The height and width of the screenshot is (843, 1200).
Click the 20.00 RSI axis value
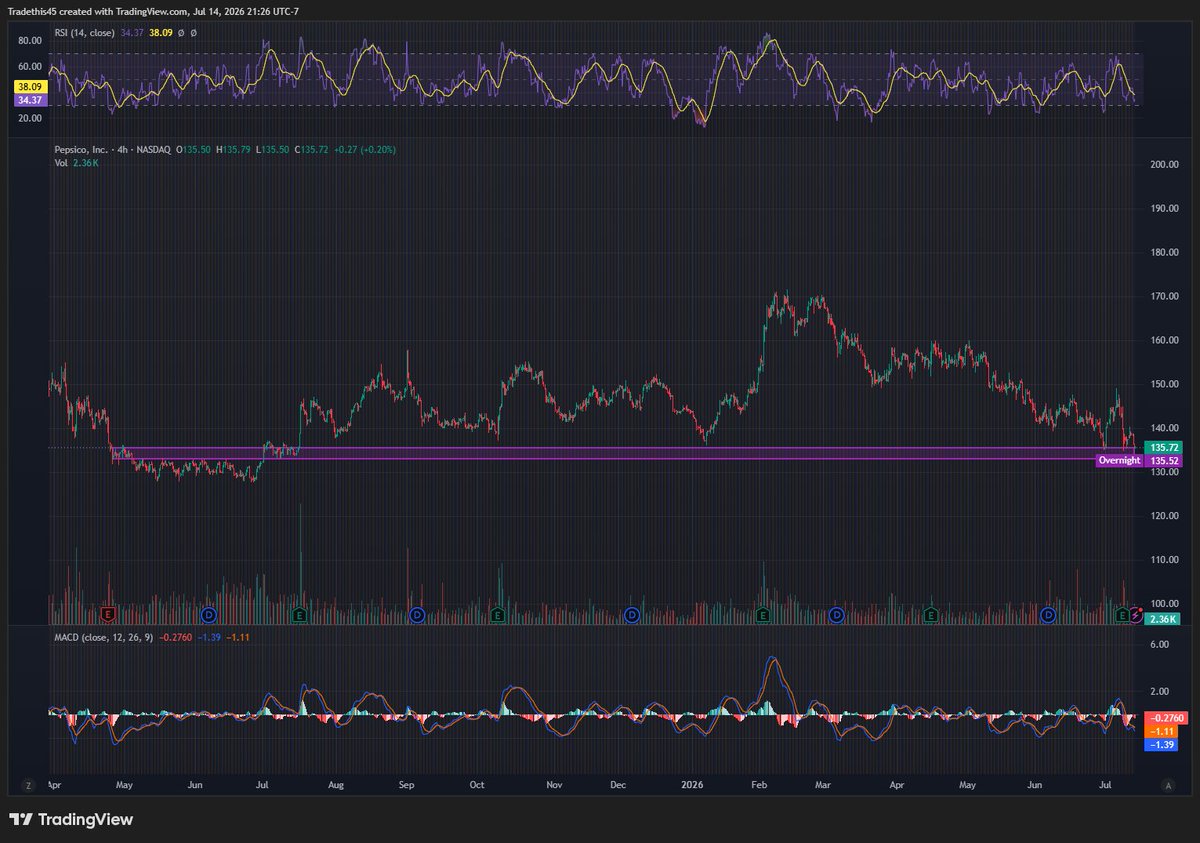[x=29, y=118]
